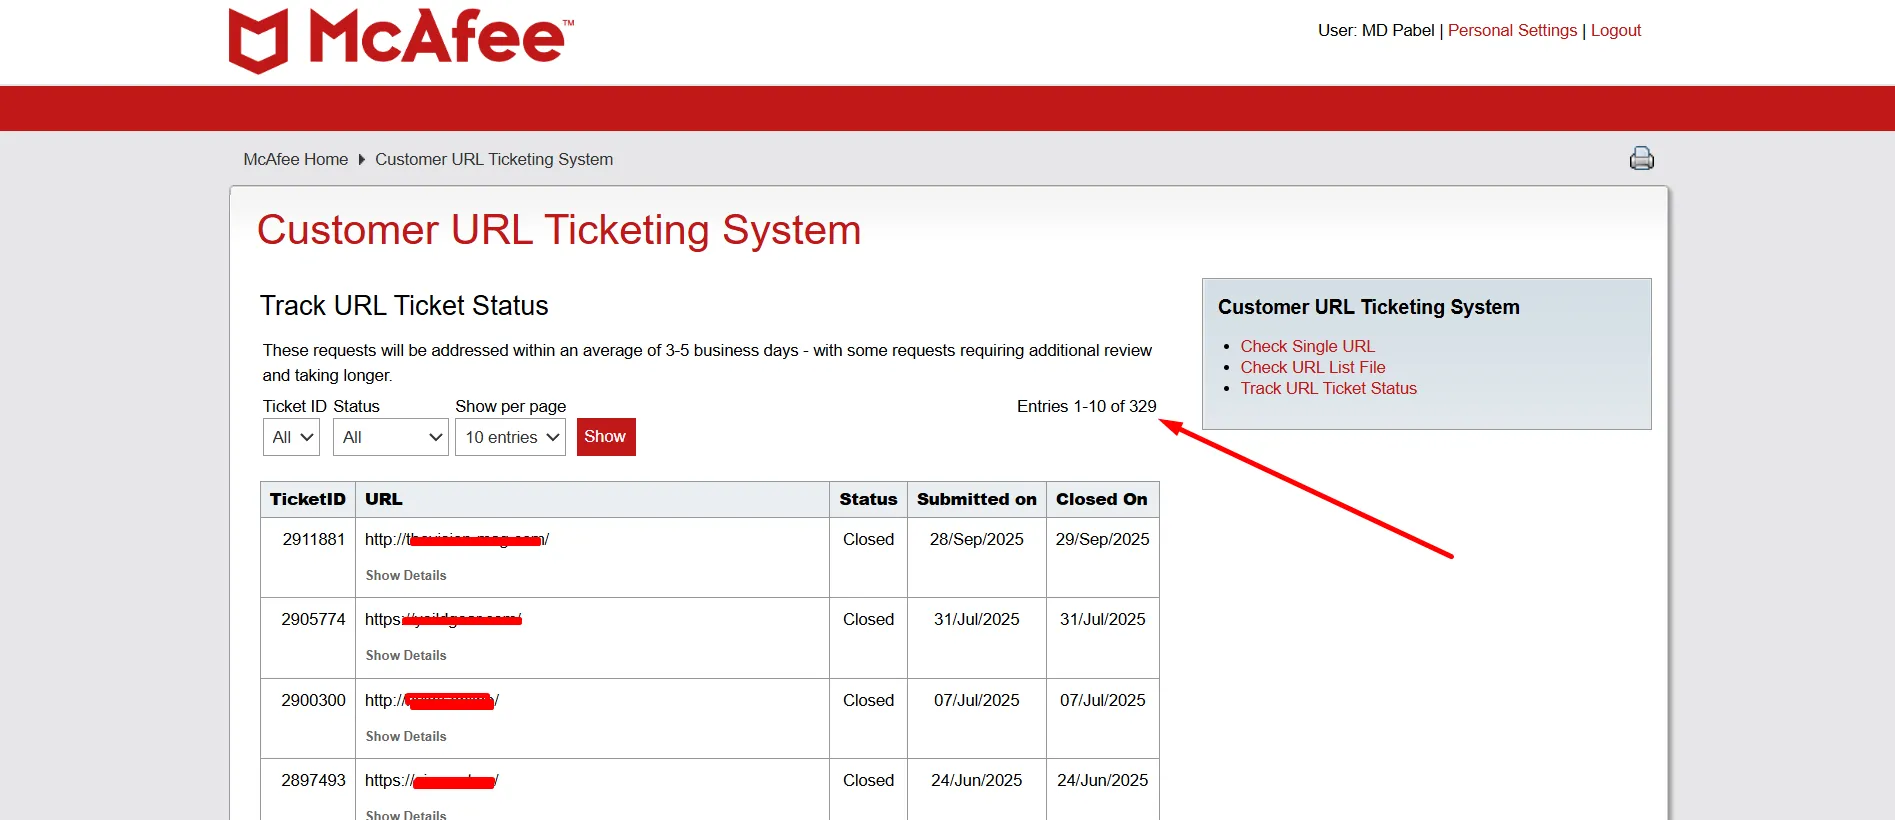Screen dimensions: 1895x820
Task: Open the Ticket ID dropdown
Action: pyautogui.click(x=291, y=437)
